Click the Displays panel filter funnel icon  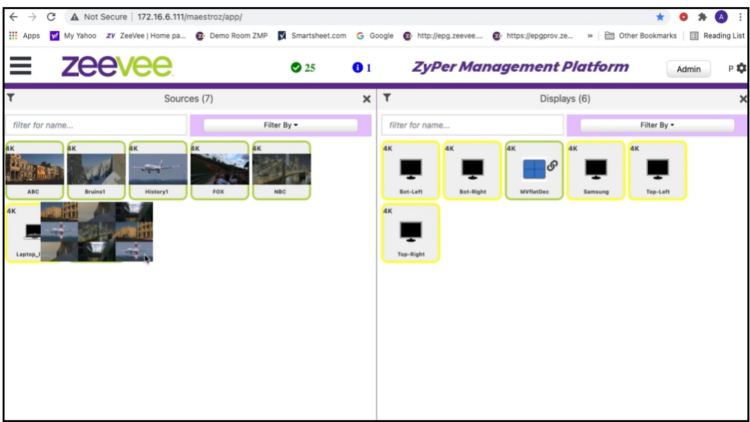click(387, 98)
